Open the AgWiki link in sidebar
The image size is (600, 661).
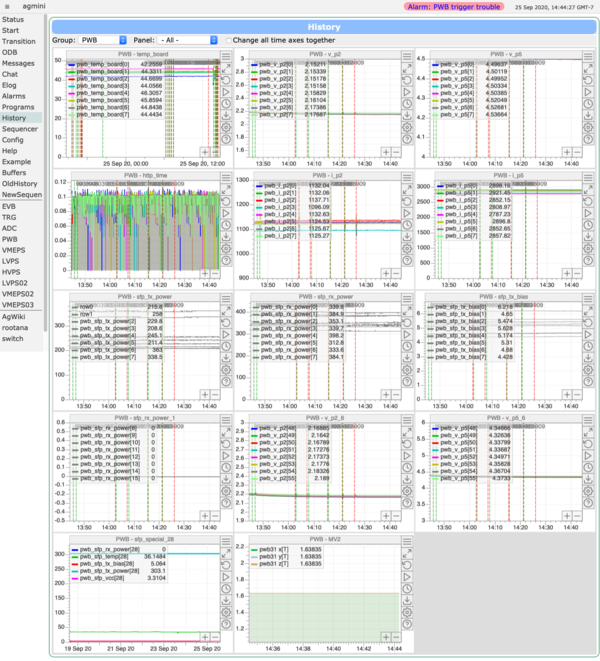(16, 316)
